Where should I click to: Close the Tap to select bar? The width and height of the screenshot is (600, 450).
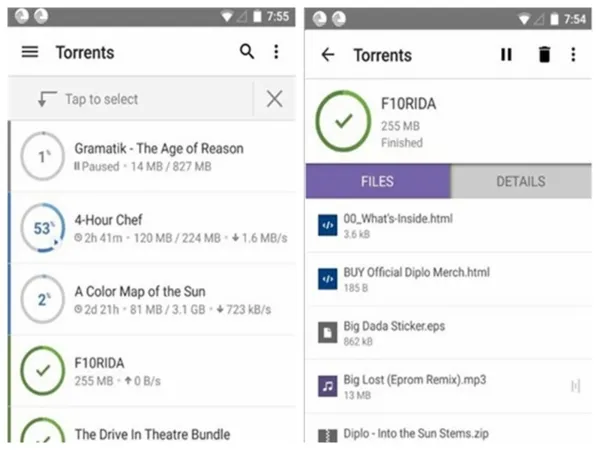tap(275, 99)
